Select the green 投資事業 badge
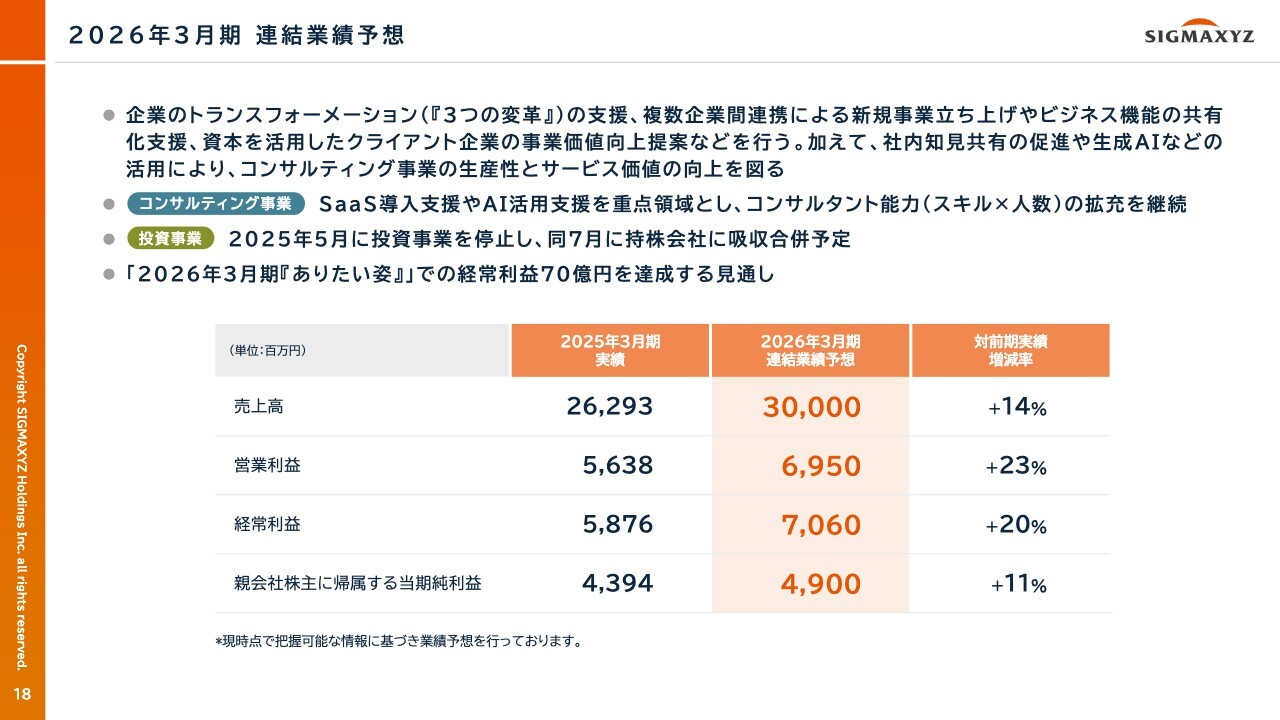 (x=171, y=239)
